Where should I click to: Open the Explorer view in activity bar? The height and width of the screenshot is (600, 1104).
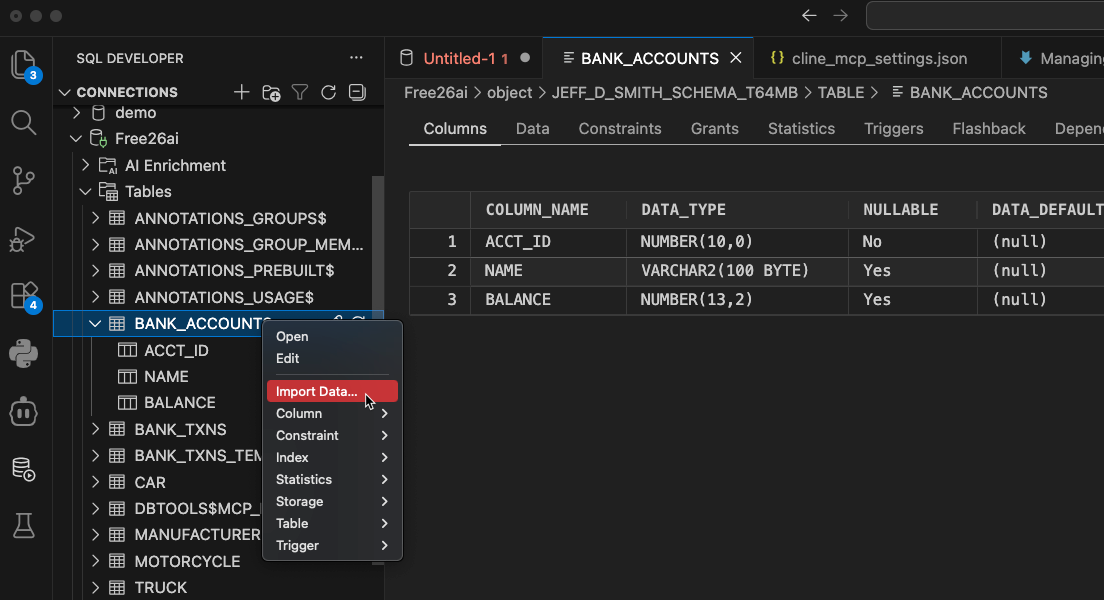[x=23, y=65]
